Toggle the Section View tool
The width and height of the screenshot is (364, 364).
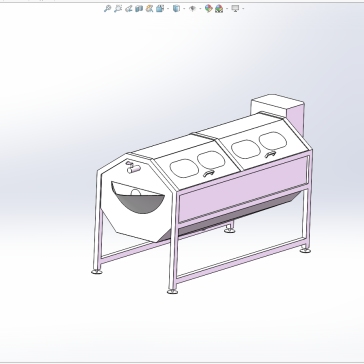[139, 9]
